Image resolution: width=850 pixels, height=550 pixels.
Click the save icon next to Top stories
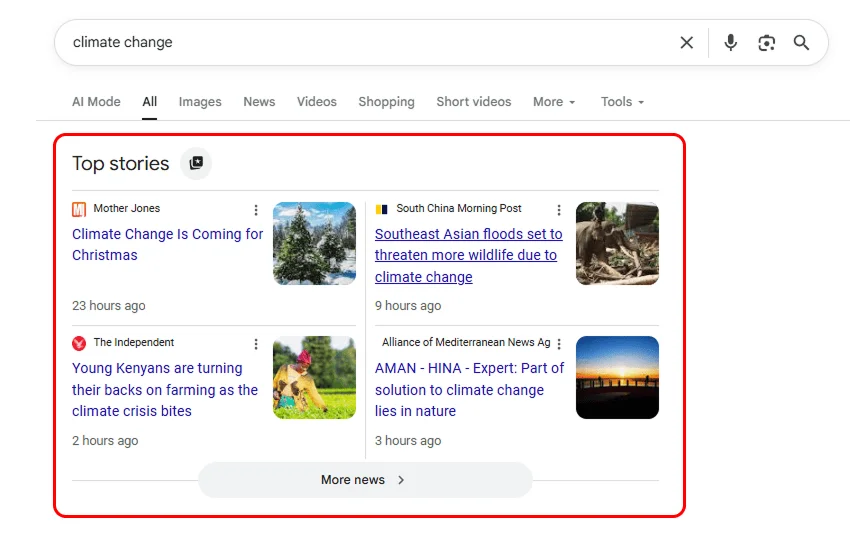196,163
